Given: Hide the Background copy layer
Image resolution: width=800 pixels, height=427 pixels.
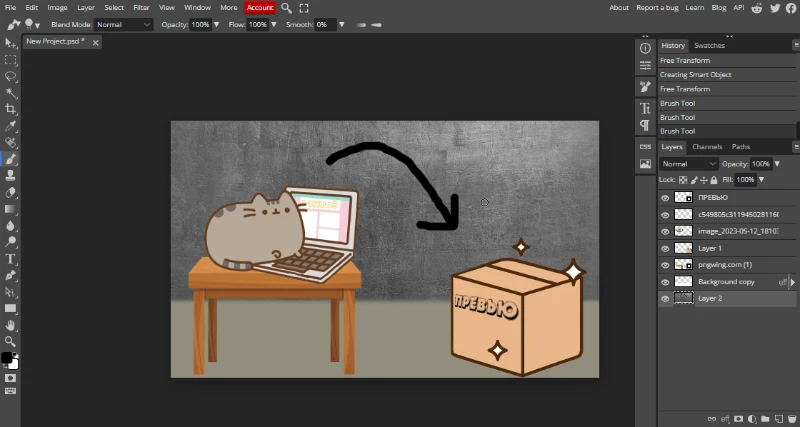Looking at the screenshot, I should tap(665, 282).
